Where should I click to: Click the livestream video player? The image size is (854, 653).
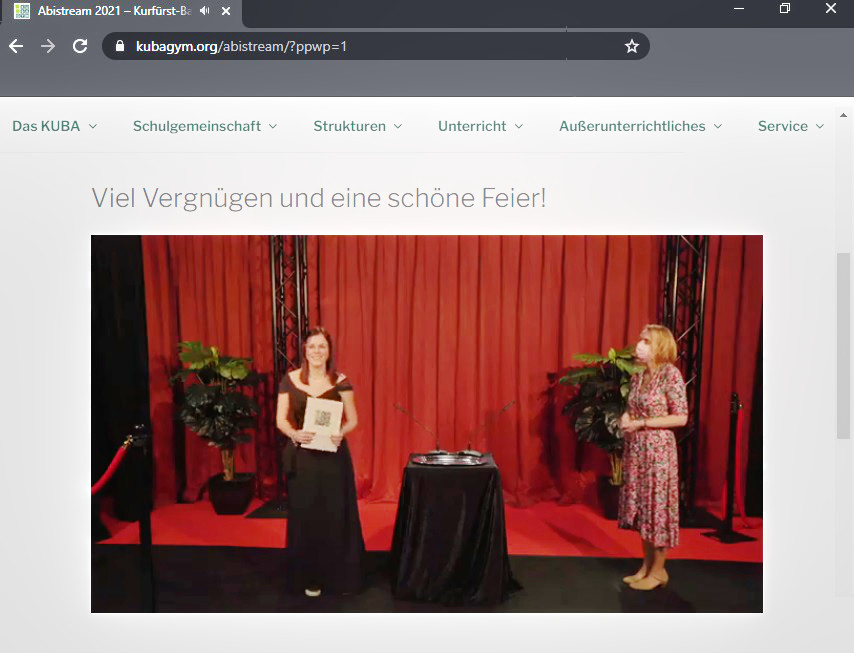pyautogui.click(x=427, y=424)
